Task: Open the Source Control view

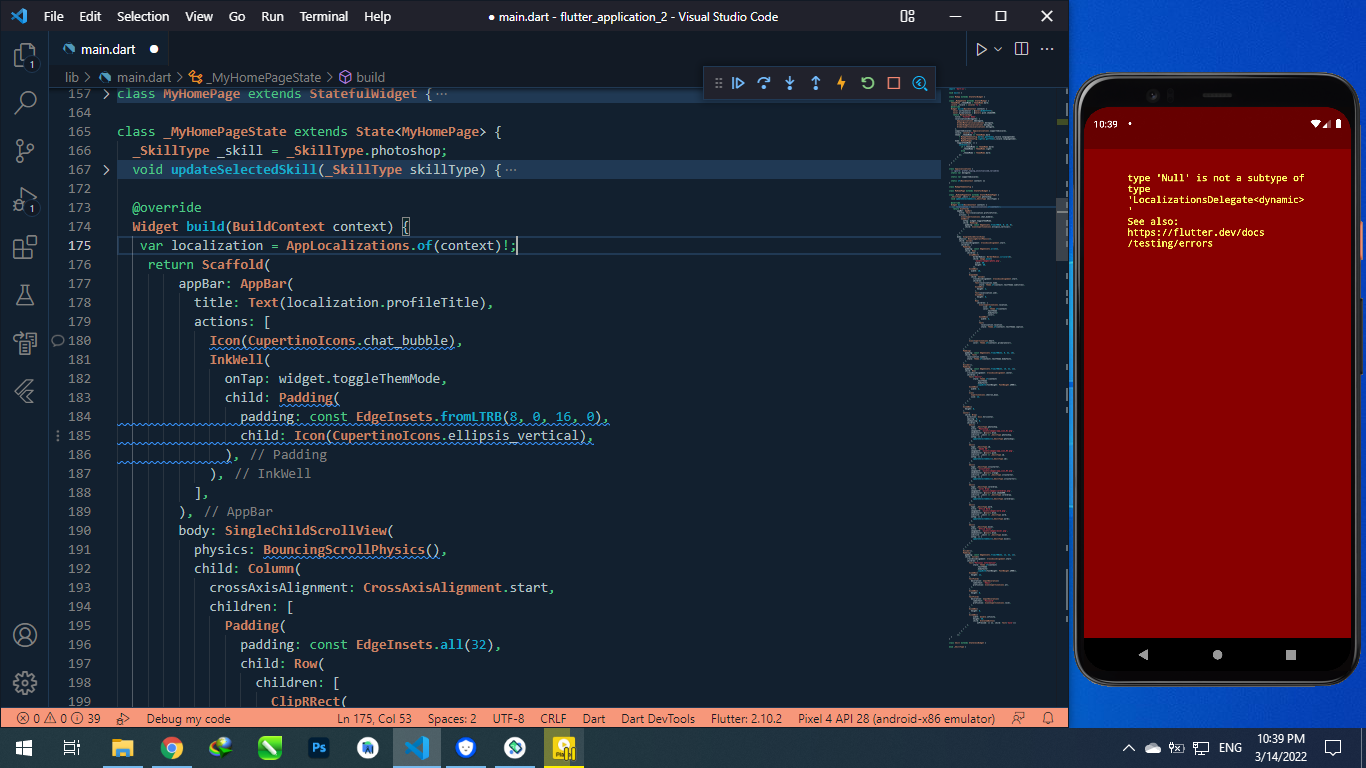Action: pos(25,151)
